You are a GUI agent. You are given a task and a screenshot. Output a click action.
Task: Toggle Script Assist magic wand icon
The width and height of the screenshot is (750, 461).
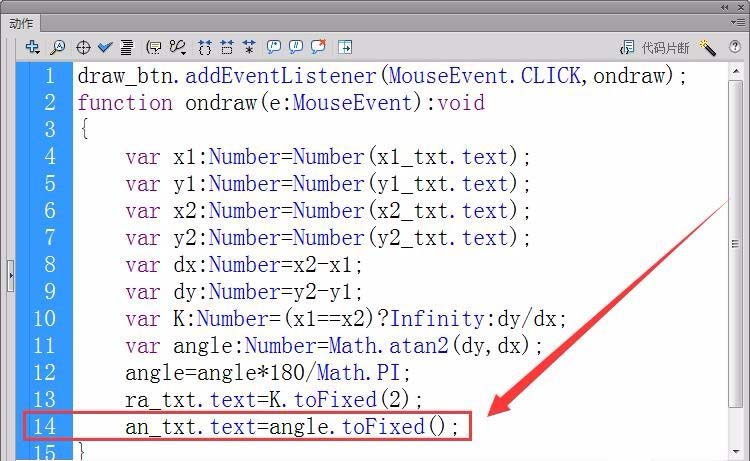click(707, 47)
